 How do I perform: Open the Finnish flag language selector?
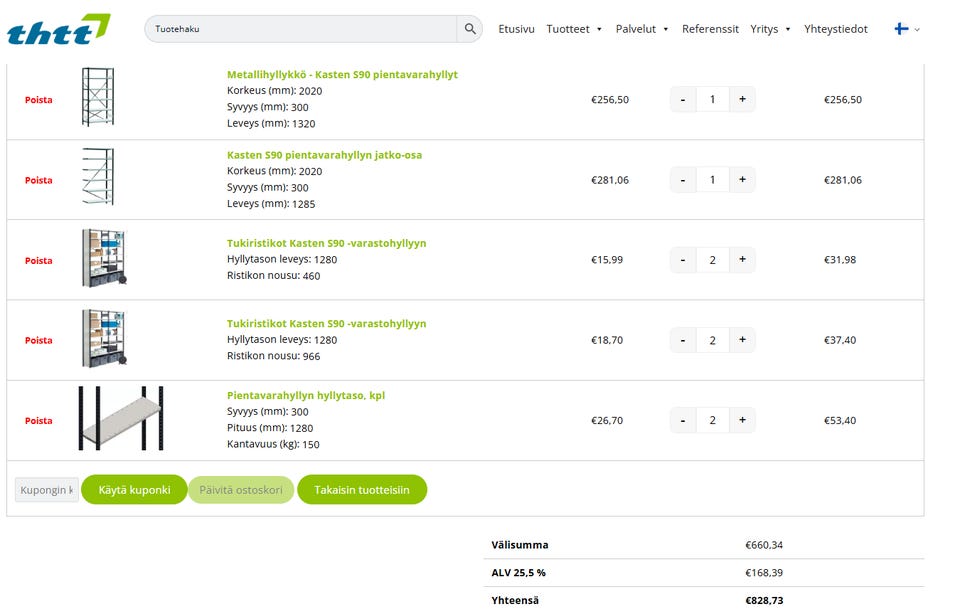click(x=907, y=29)
